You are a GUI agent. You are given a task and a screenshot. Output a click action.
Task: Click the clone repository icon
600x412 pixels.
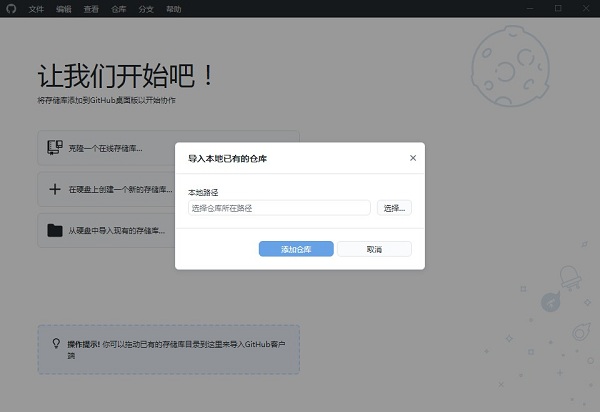pos(55,148)
